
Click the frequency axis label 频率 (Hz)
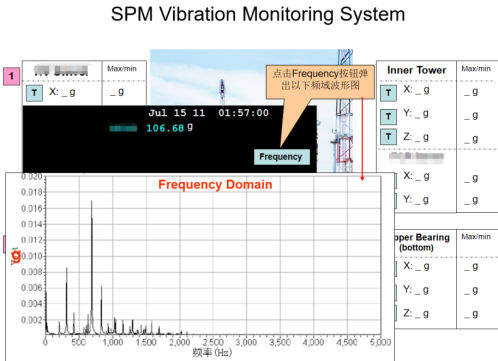[x=212, y=352]
